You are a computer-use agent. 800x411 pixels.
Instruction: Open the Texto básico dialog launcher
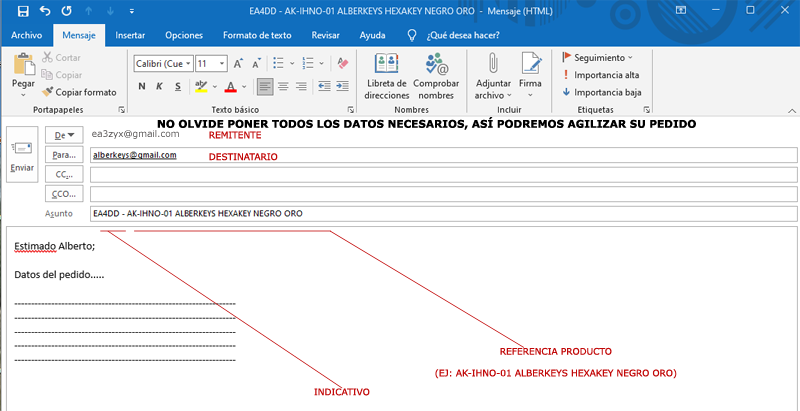point(351,109)
